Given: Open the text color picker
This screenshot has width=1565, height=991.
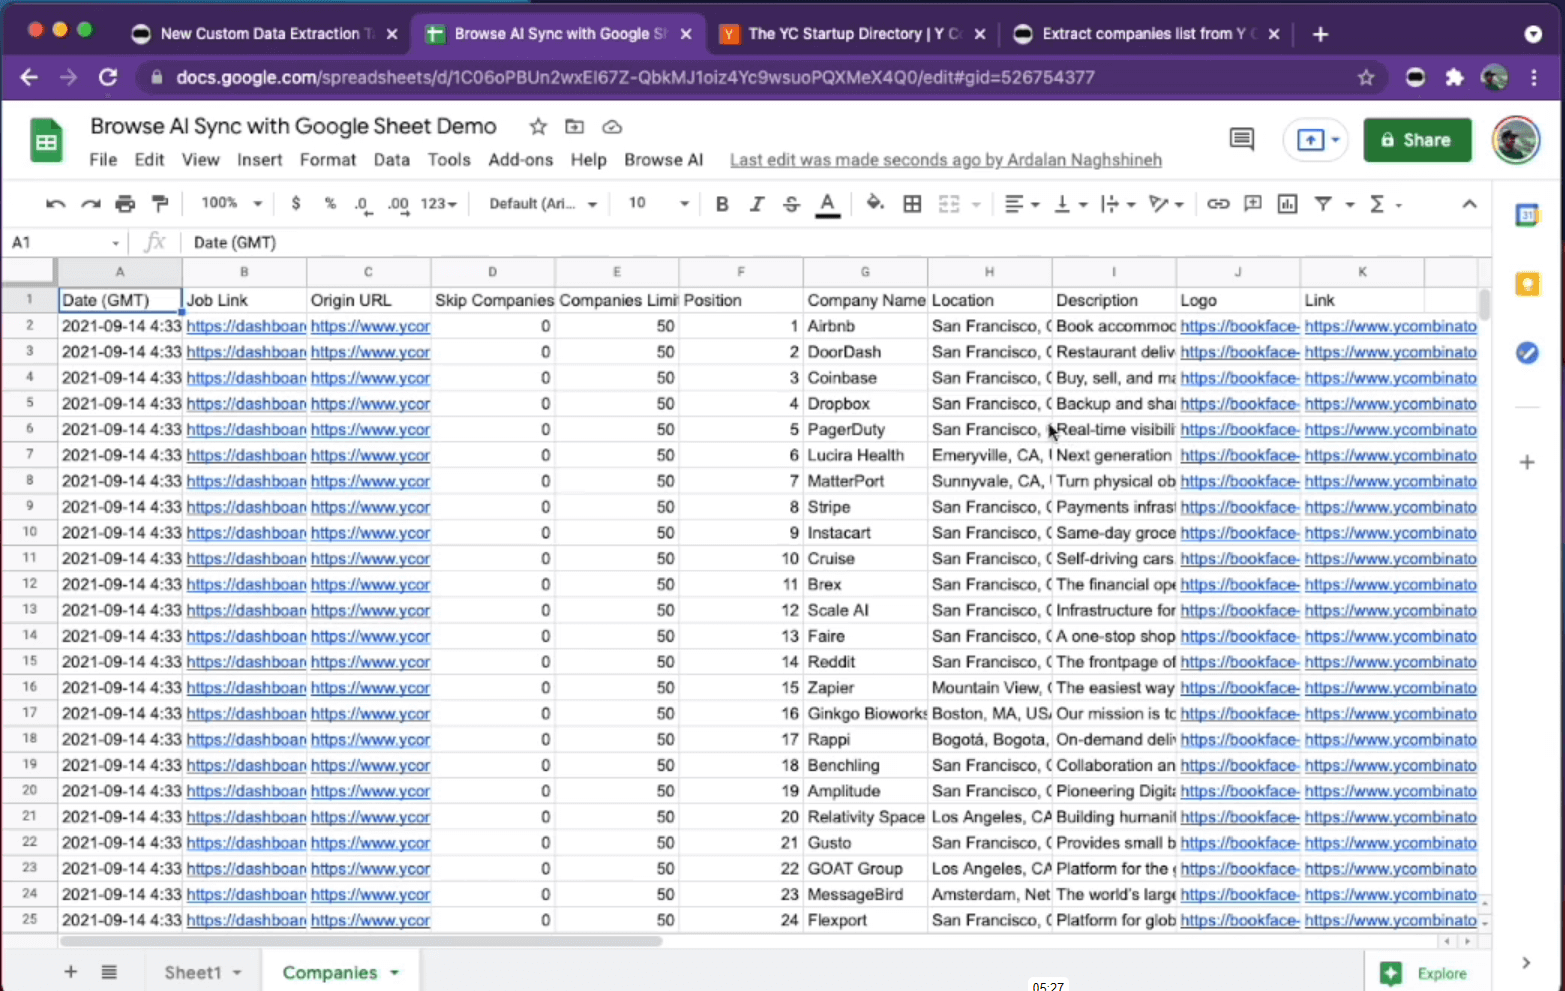Looking at the screenshot, I should click(x=827, y=205).
